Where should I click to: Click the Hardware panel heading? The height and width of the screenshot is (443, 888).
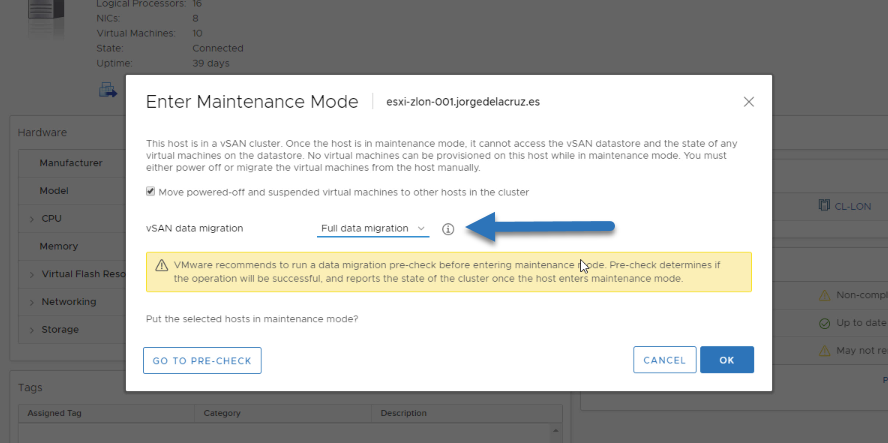click(x=42, y=133)
